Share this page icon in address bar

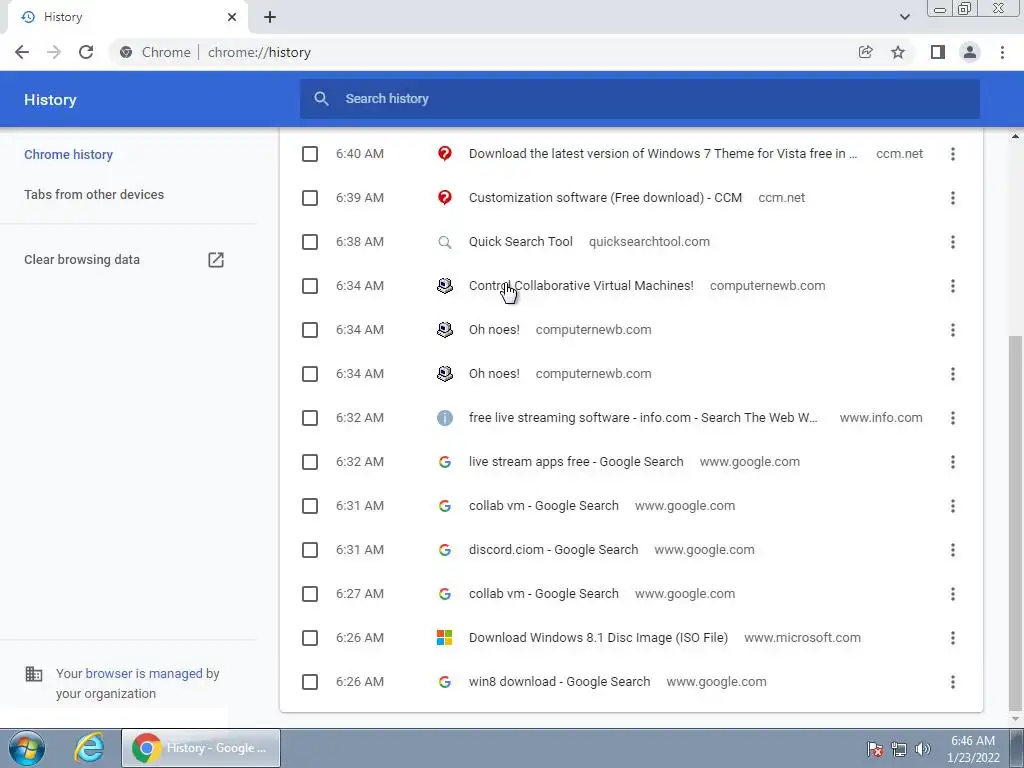tap(865, 52)
